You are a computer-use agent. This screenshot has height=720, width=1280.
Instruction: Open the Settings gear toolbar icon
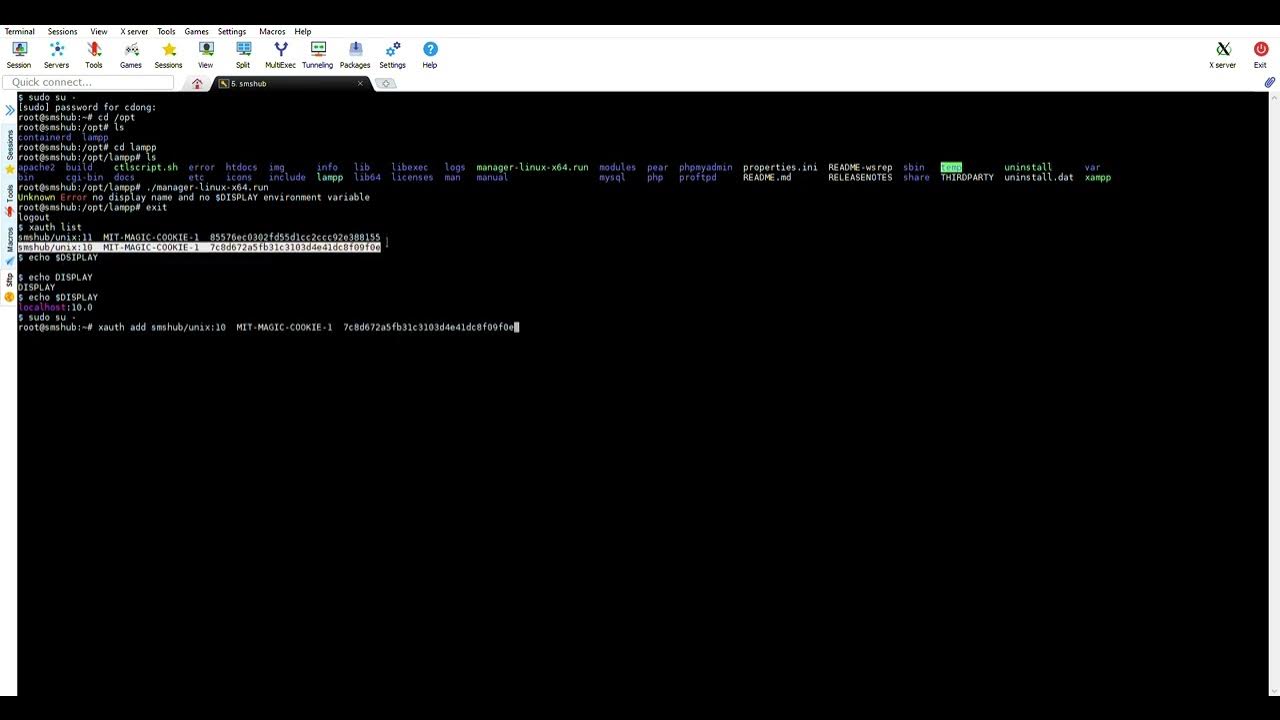pyautogui.click(x=392, y=55)
